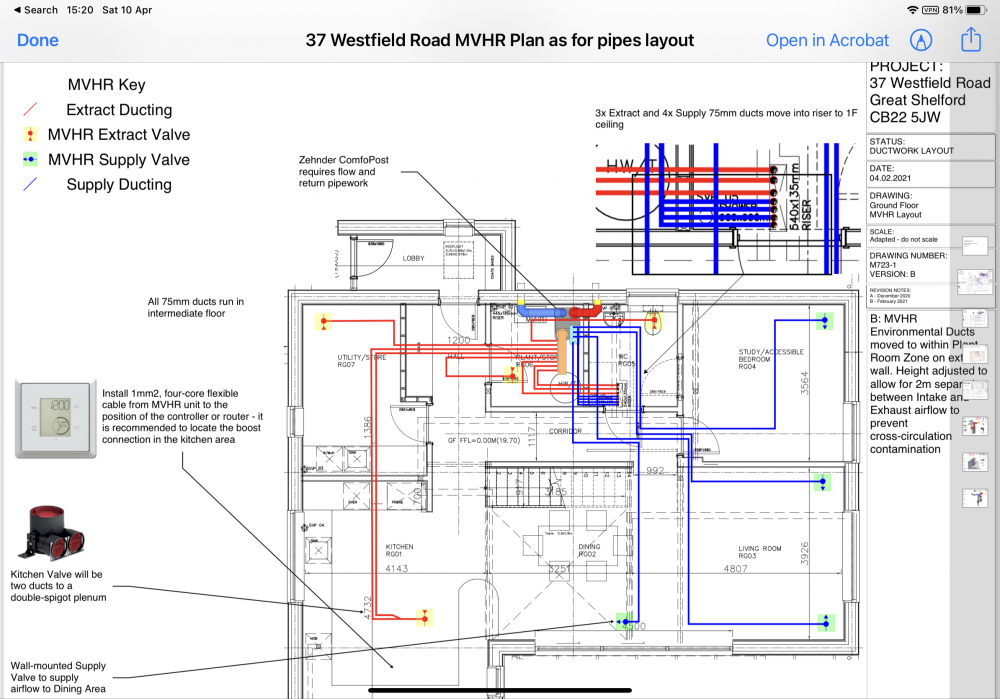This screenshot has width=1000, height=699.
Task: Select the first page thumbnail
Action: coord(974,246)
